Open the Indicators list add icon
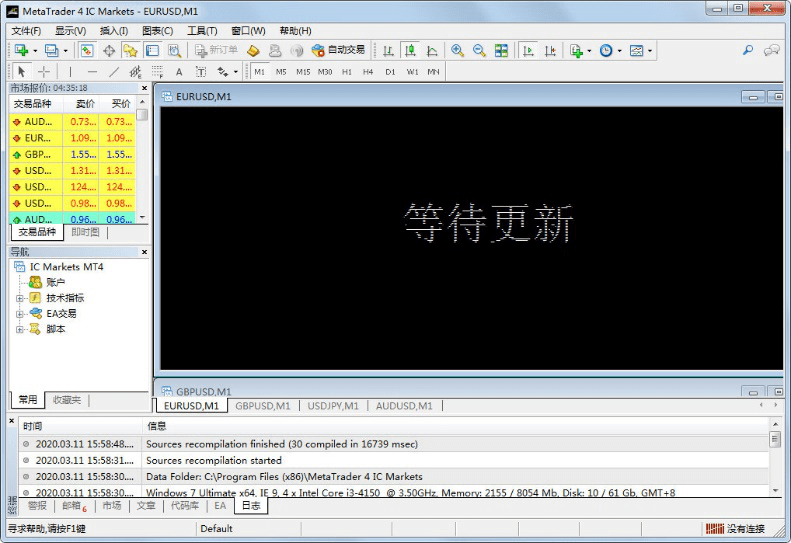The image size is (791, 543). (576, 50)
